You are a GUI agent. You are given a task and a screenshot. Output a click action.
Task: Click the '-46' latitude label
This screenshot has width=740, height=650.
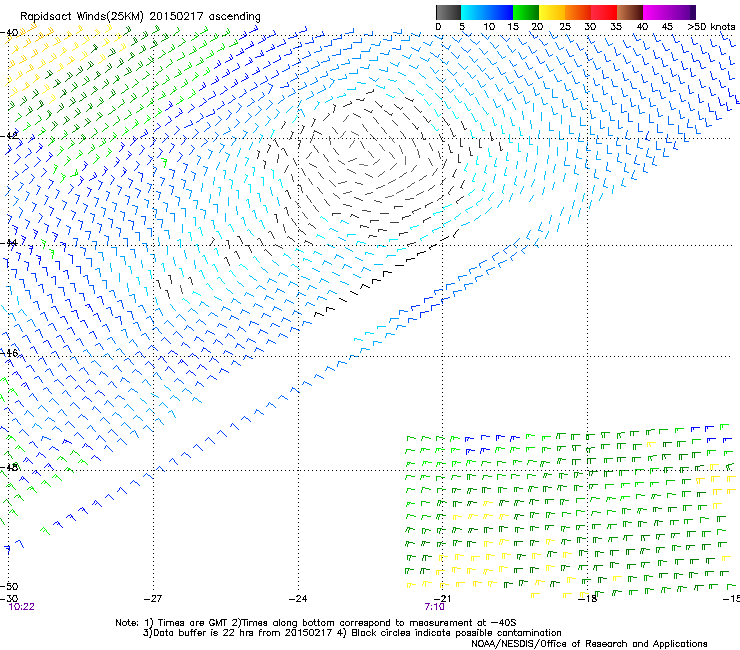pyautogui.click(x=9, y=353)
